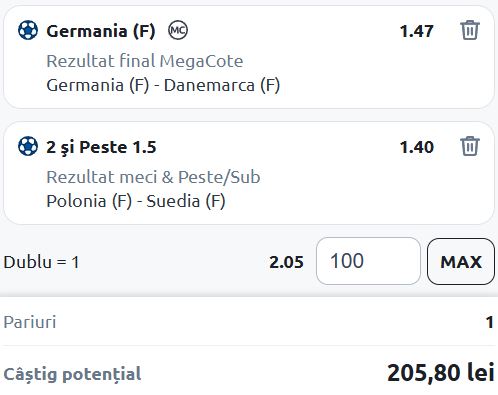Click the Dublu = 1 label
The image size is (498, 395).
click(41, 262)
